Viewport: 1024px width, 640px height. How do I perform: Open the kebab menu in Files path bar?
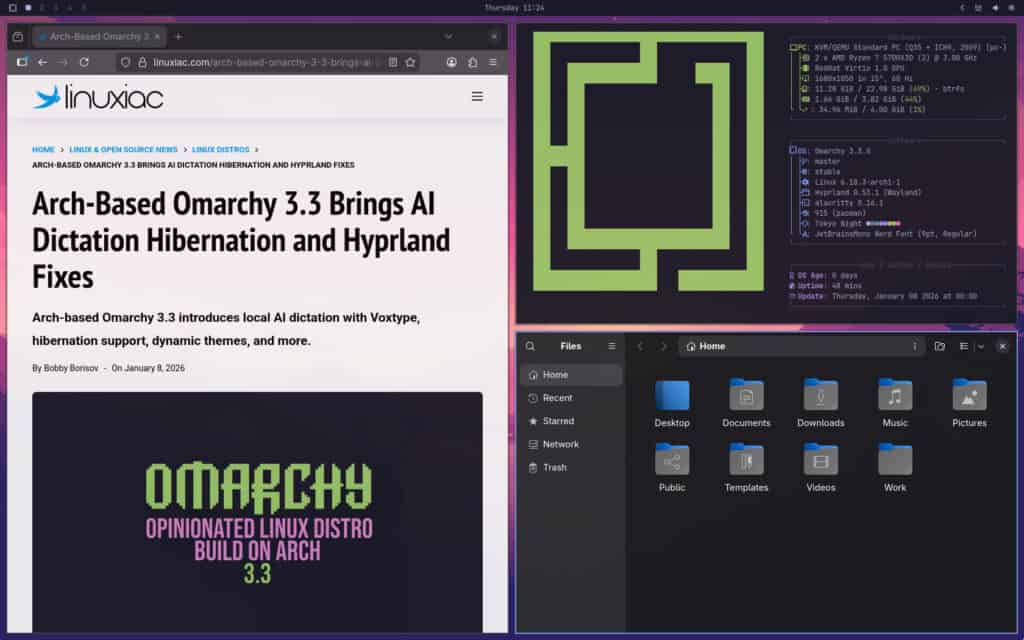916,346
